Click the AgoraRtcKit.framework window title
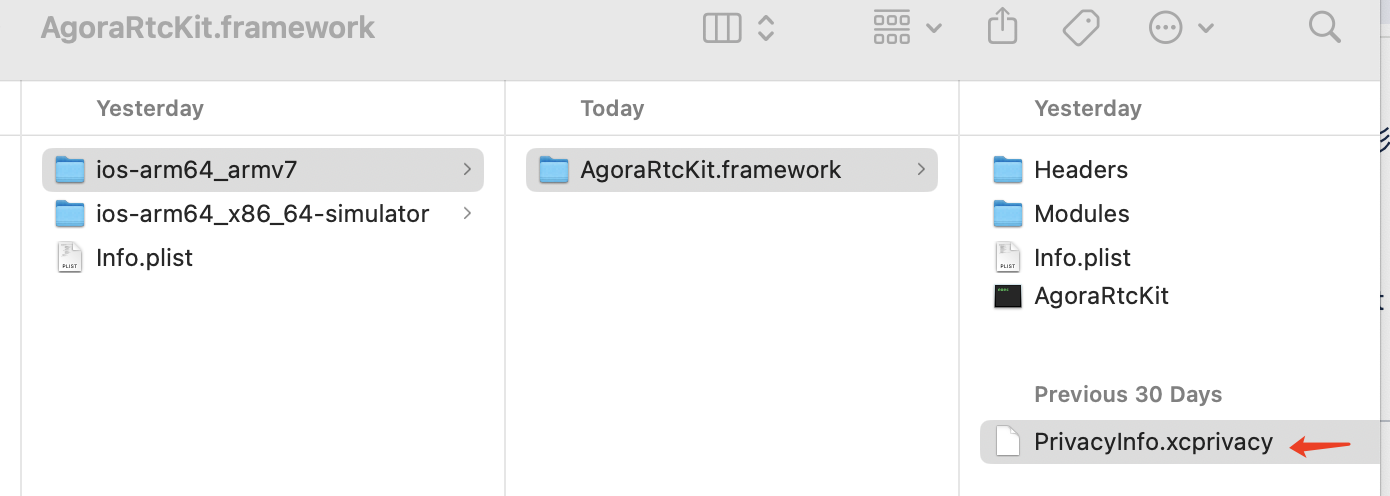 [x=208, y=27]
